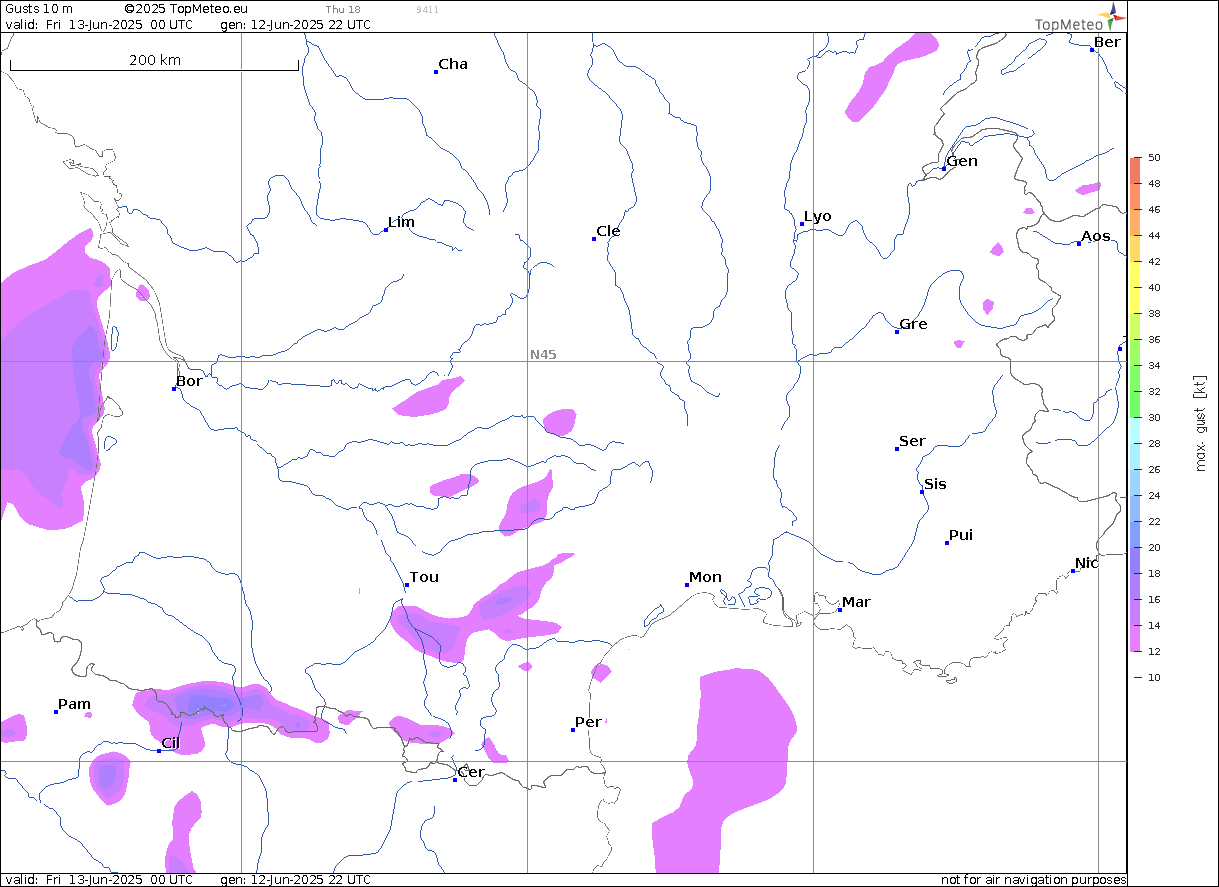Click the bottom gen 12-Jun-2025 22 UTC text
Viewport: 1219px width, 887px height.
295,880
